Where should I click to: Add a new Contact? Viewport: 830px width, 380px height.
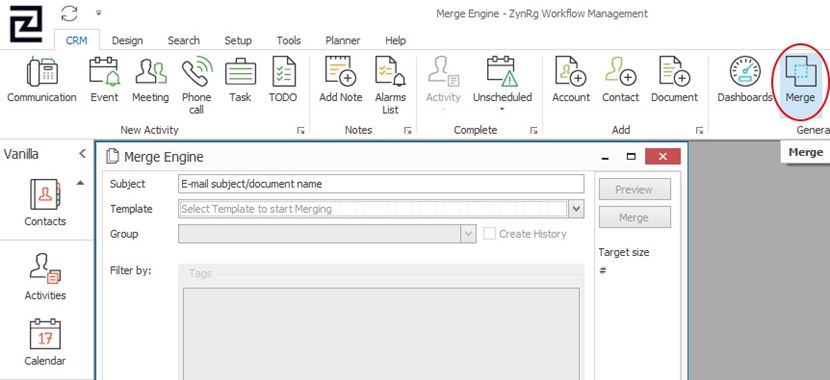[x=620, y=80]
